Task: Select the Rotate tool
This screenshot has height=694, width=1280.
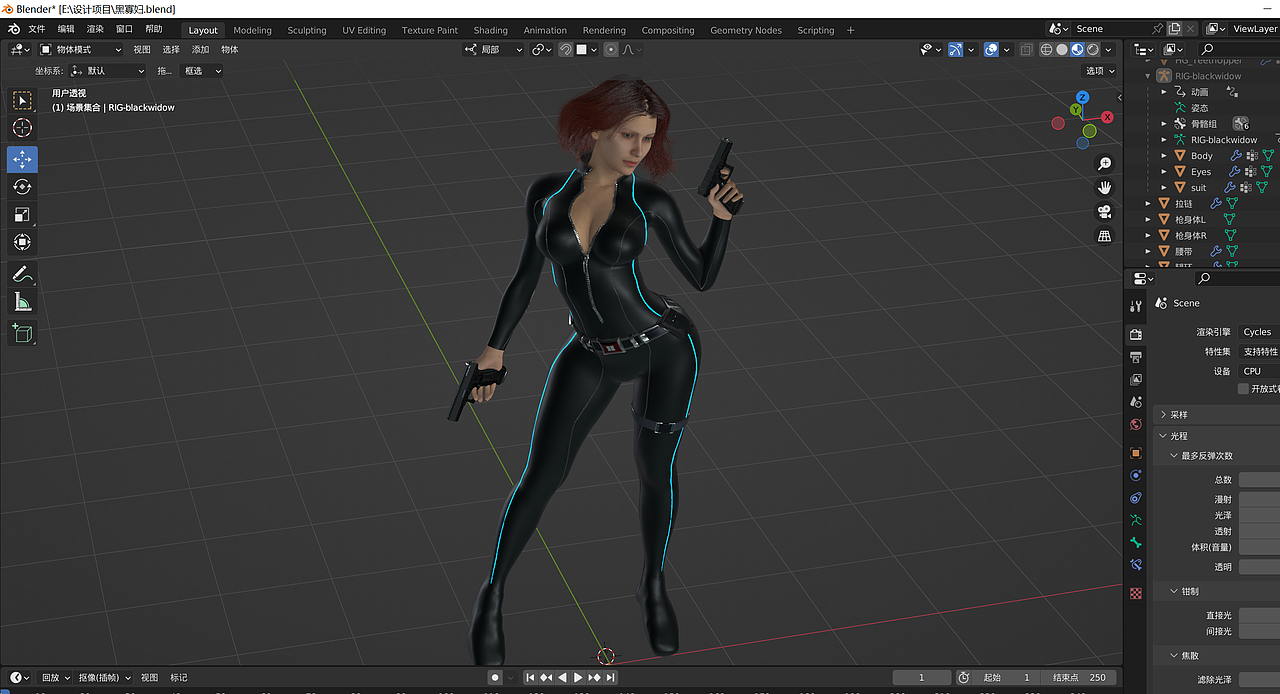Action: [22, 187]
